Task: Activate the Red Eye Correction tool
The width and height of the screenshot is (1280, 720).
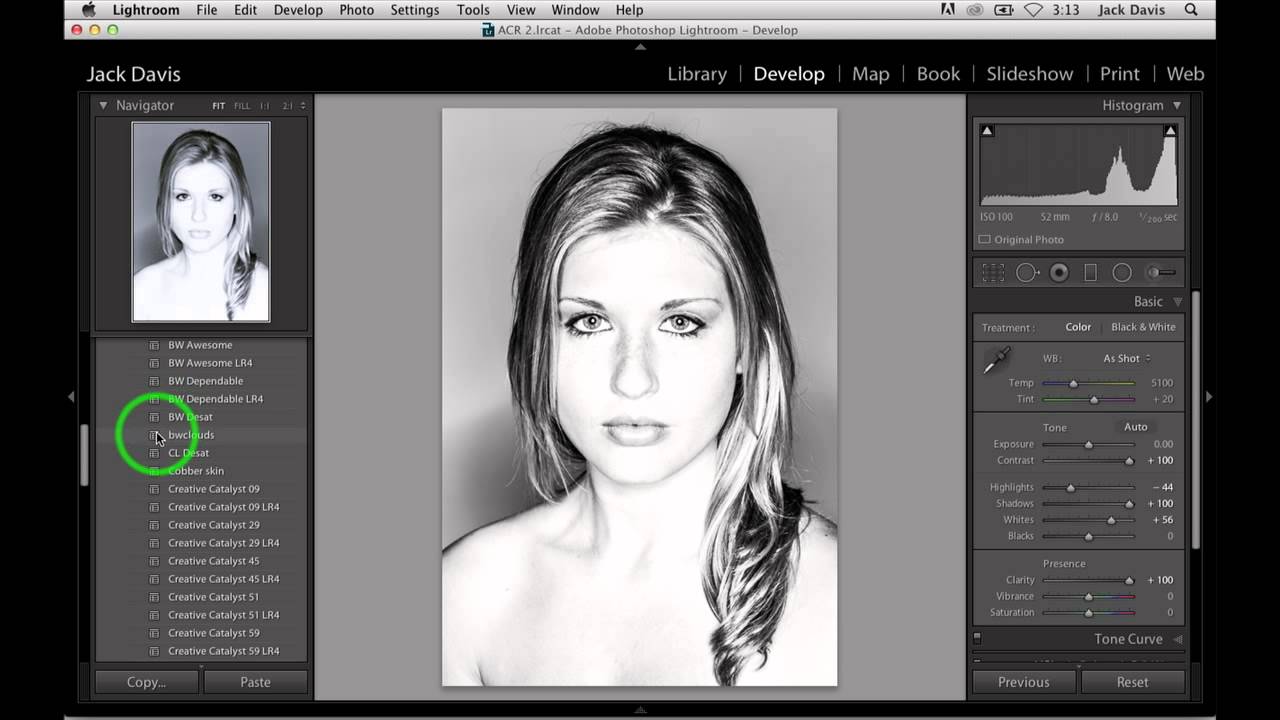Action: click(x=1059, y=273)
